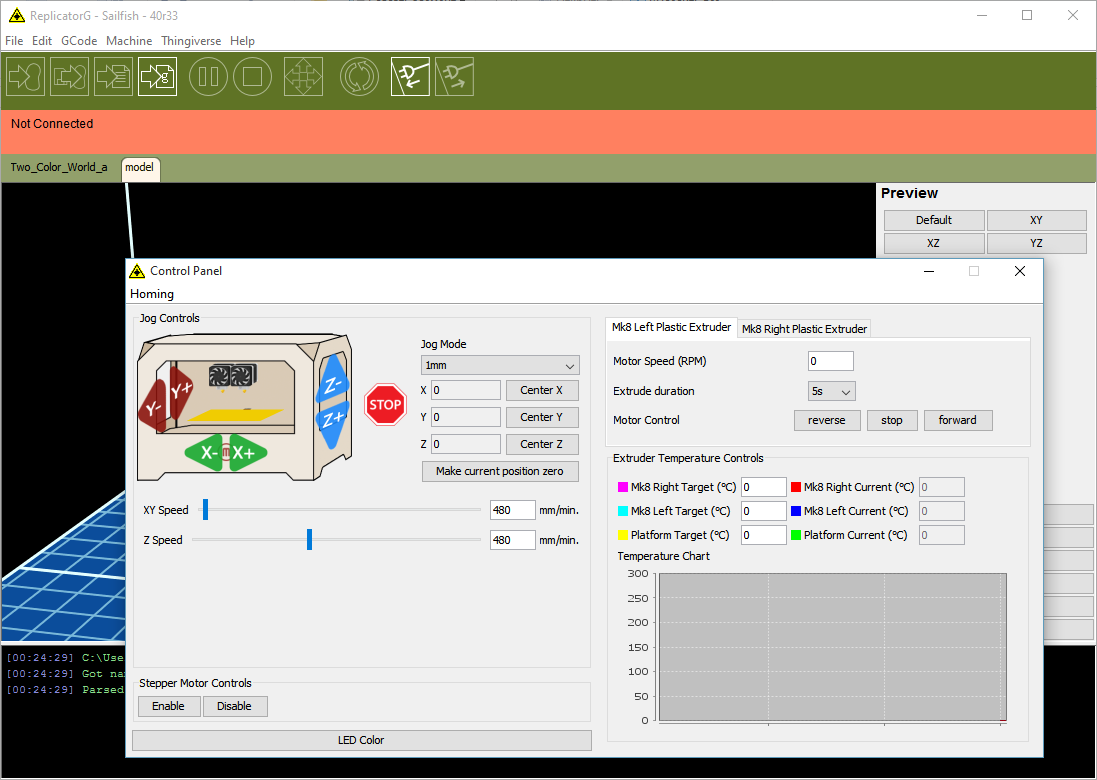This screenshot has height=780, width=1097.
Task: Select the Two_Color_World_a tab
Action: [59, 167]
